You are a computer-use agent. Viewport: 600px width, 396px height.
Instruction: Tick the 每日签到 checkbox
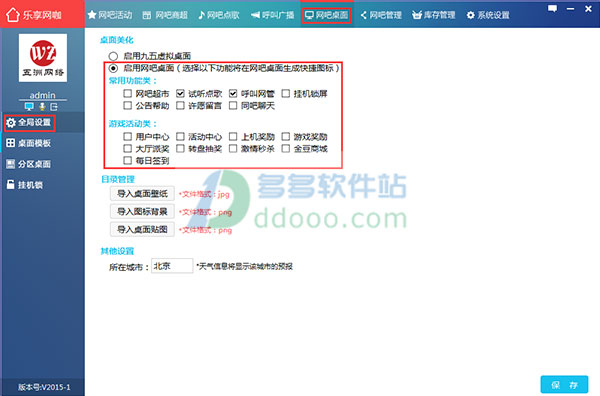tap(127, 160)
